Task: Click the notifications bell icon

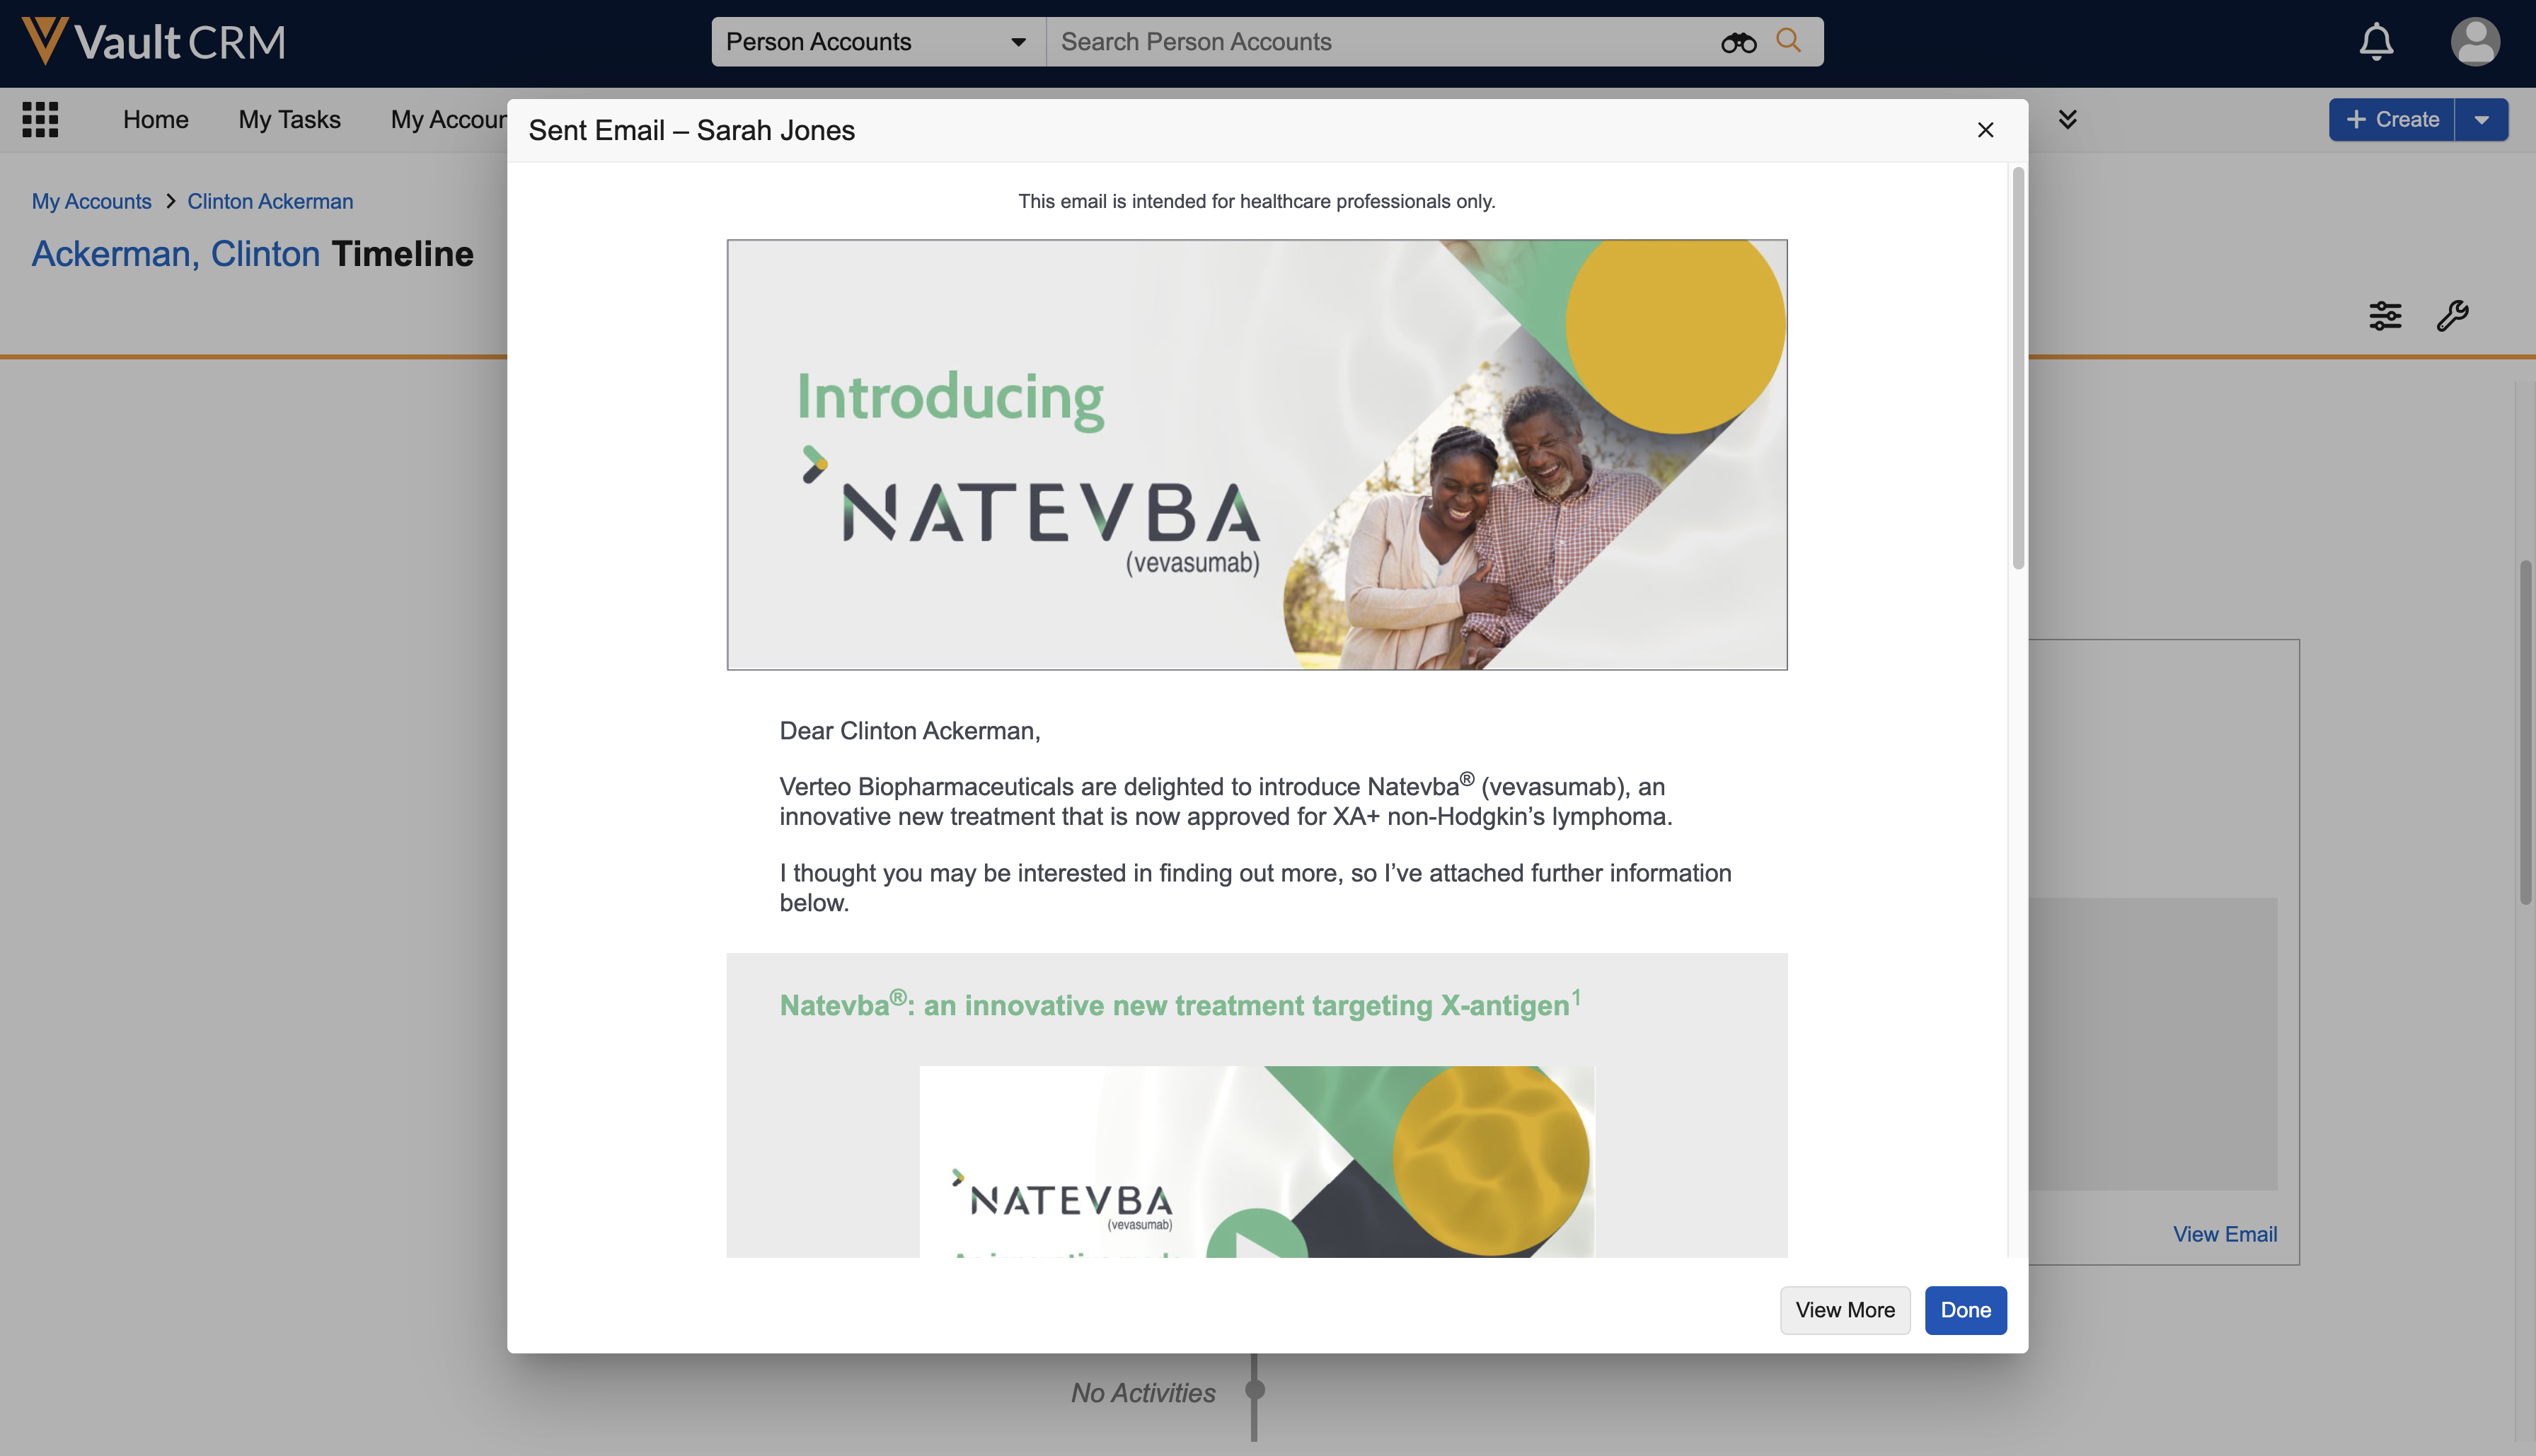Action: (x=2376, y=42)
